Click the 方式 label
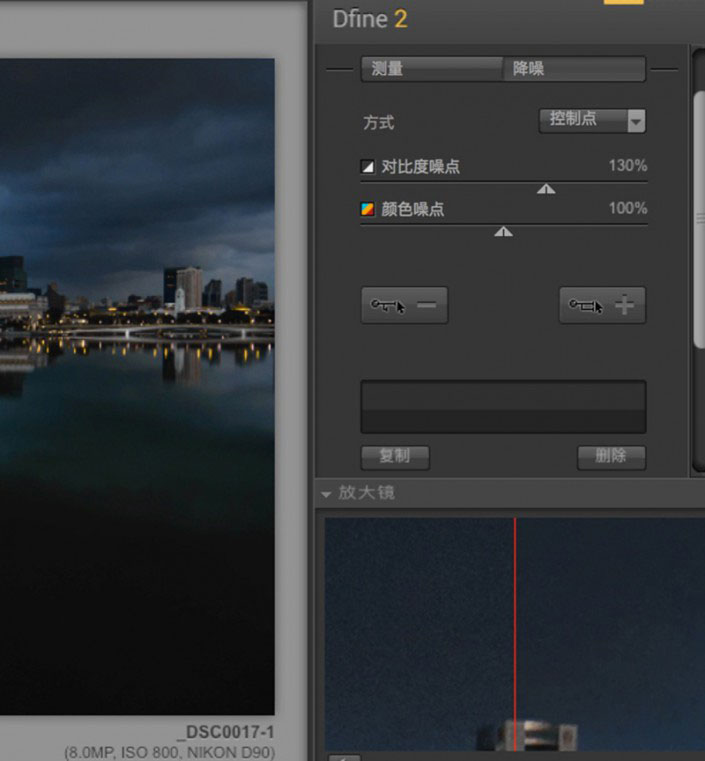 [379, 122]
